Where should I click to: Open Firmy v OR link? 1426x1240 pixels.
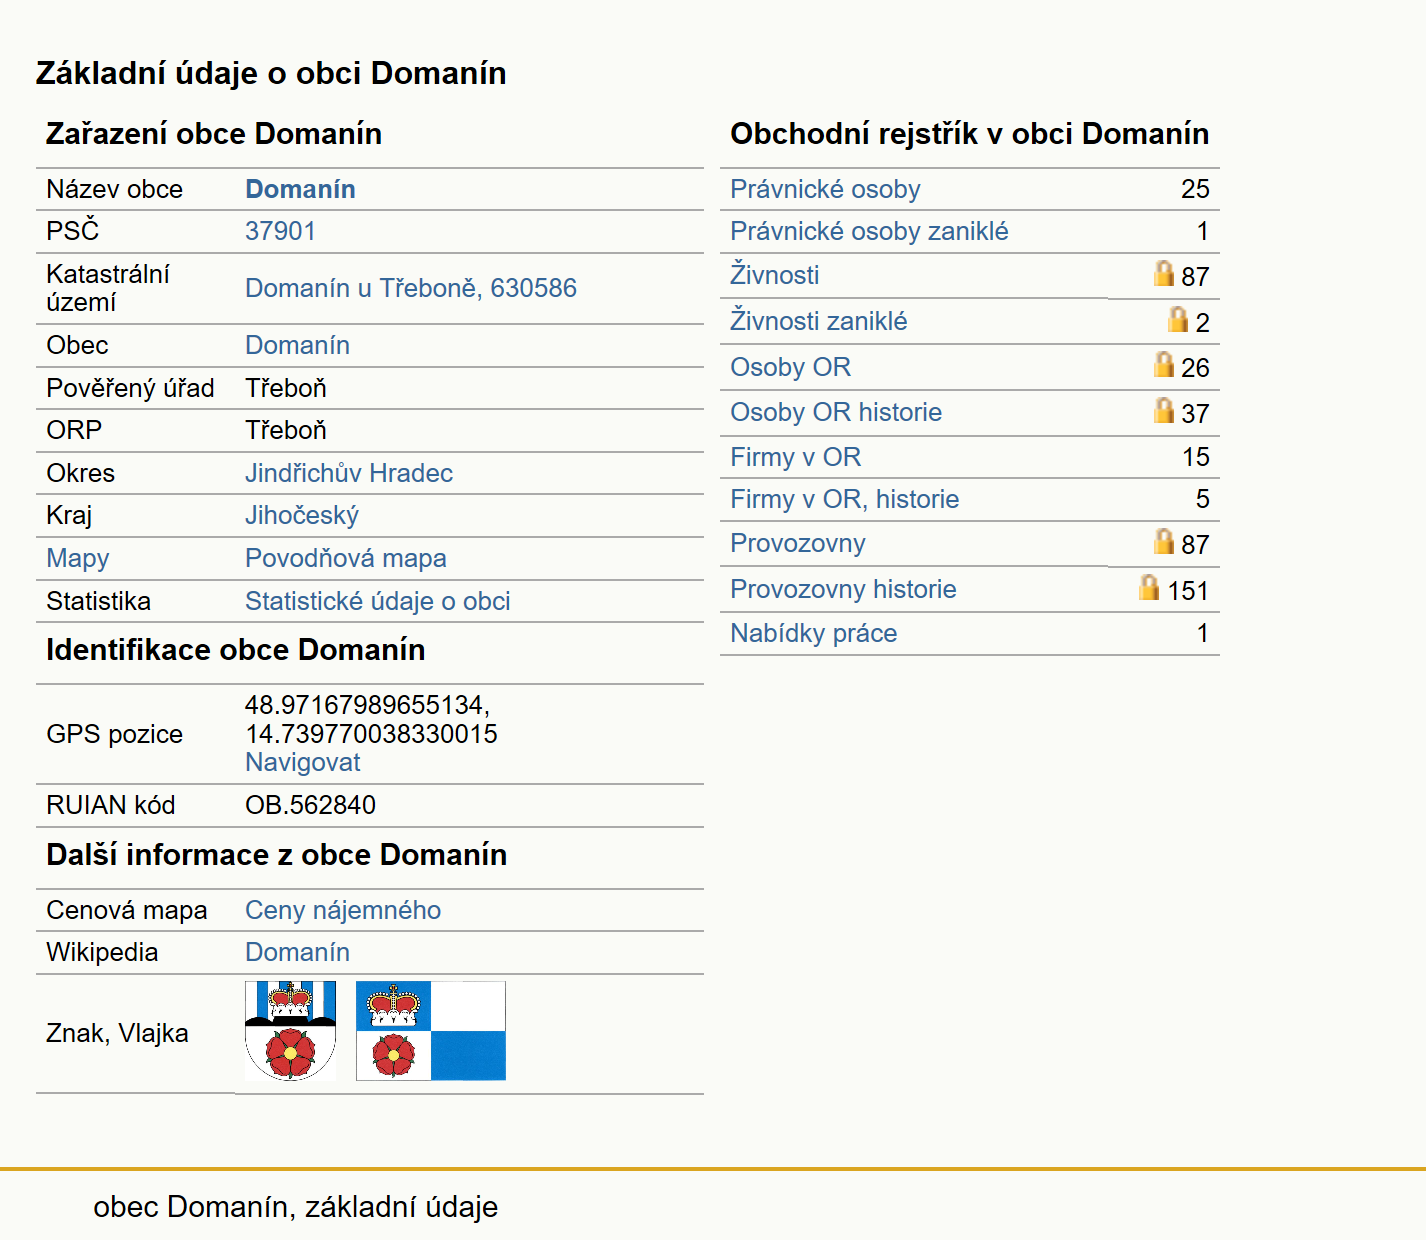tap(795, 457)
